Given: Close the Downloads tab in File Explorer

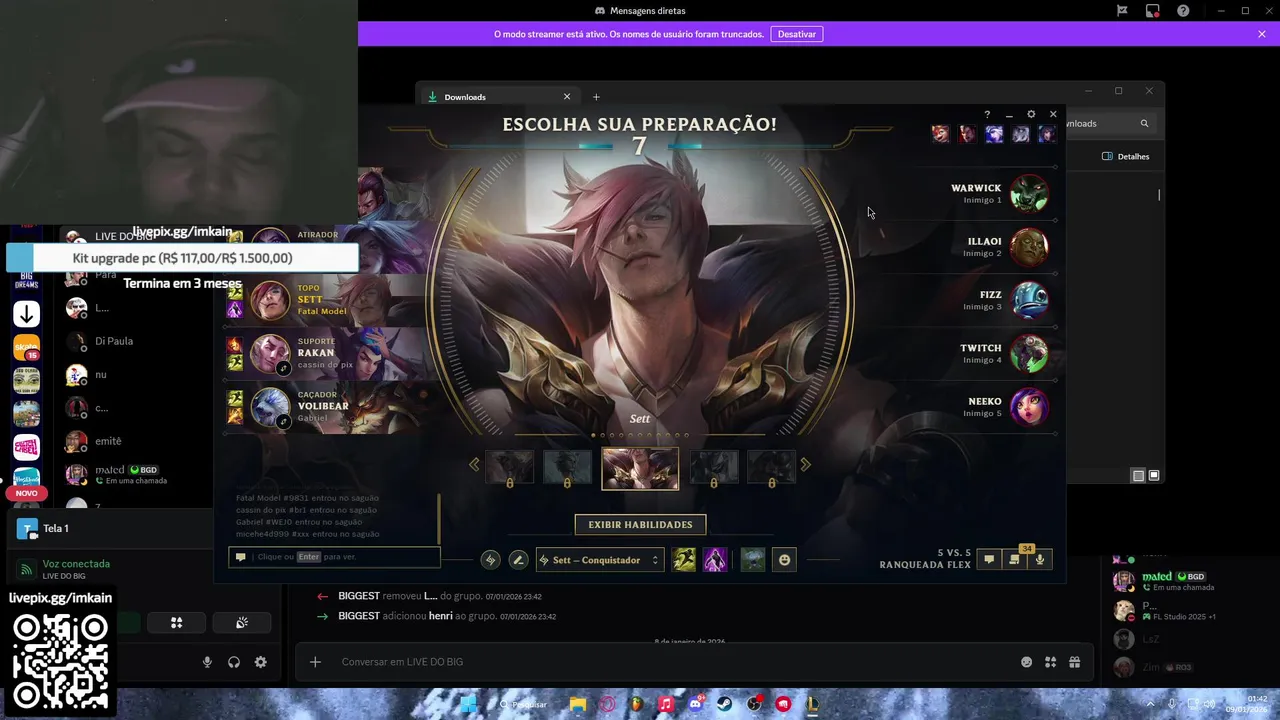Looking at the screenshot, I should point(566,97).
